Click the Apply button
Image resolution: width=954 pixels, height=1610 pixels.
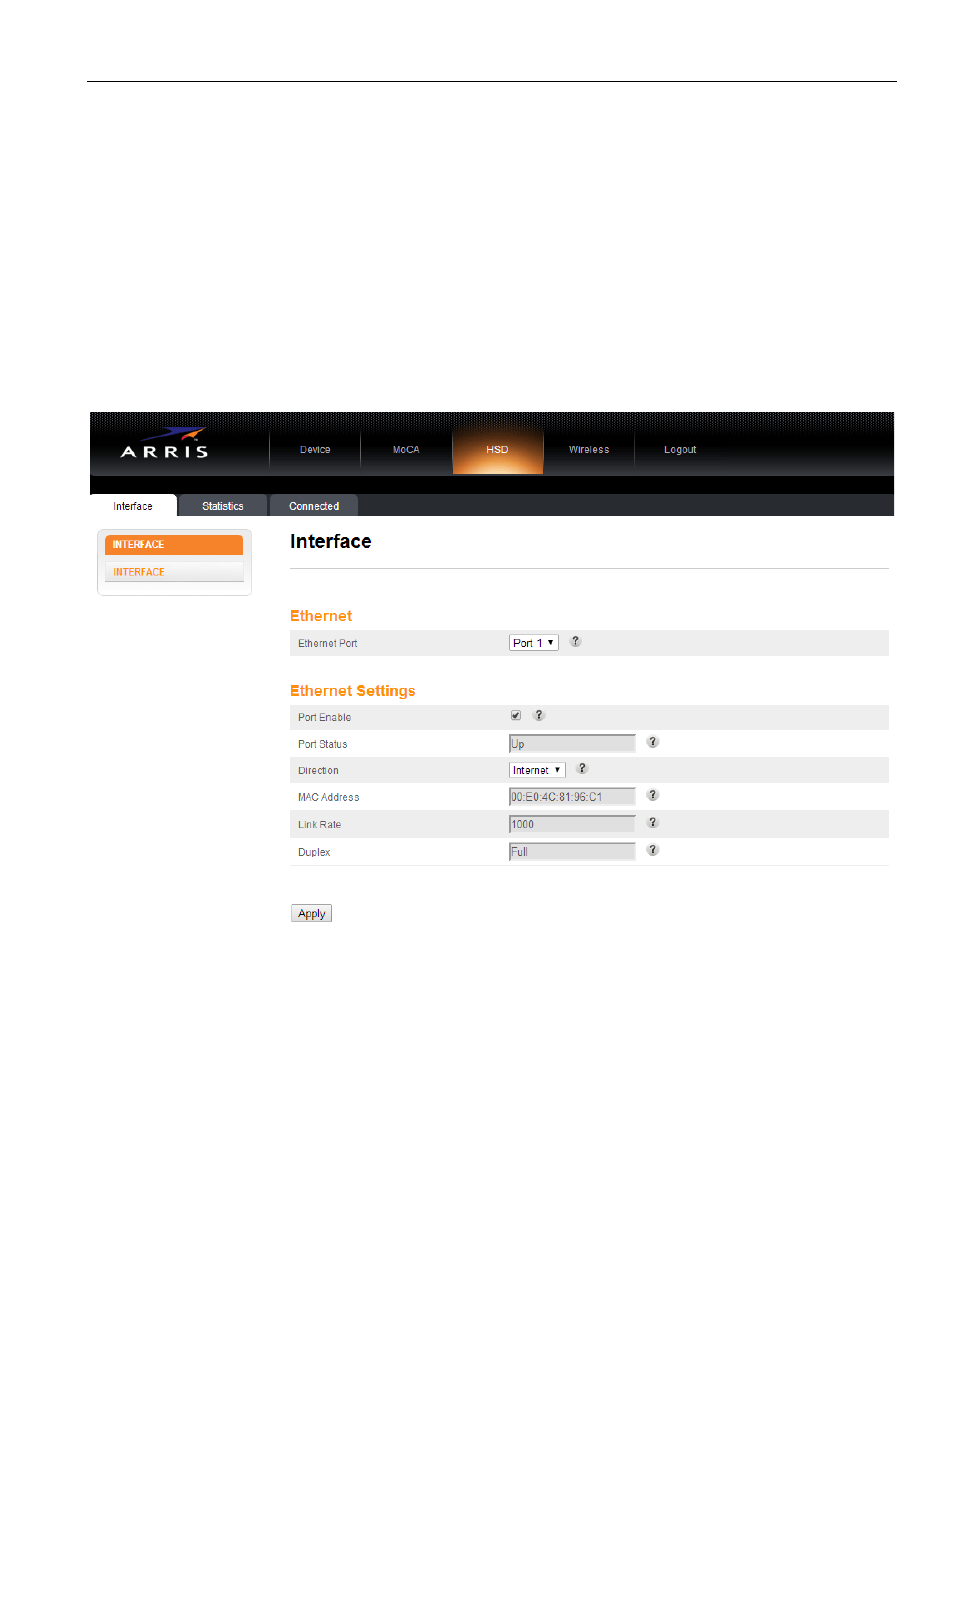[312, 914]
